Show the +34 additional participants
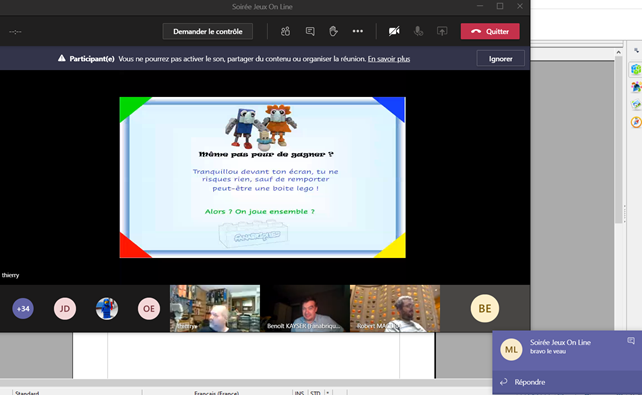Image resolution: width=642 pixels, height=395 pixels. (23, 309)
